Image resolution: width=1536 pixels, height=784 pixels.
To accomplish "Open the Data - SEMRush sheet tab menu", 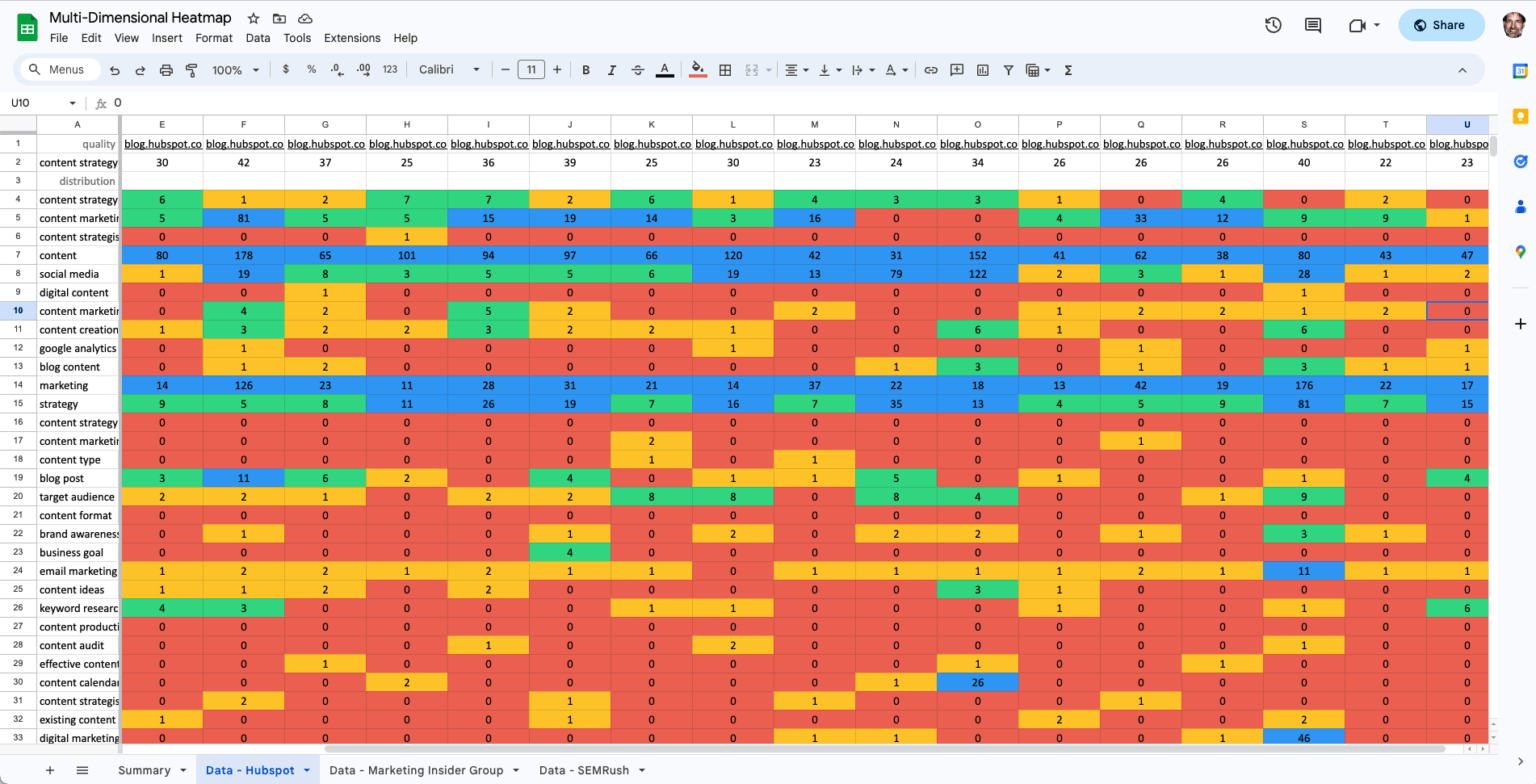I will point(640,770).
